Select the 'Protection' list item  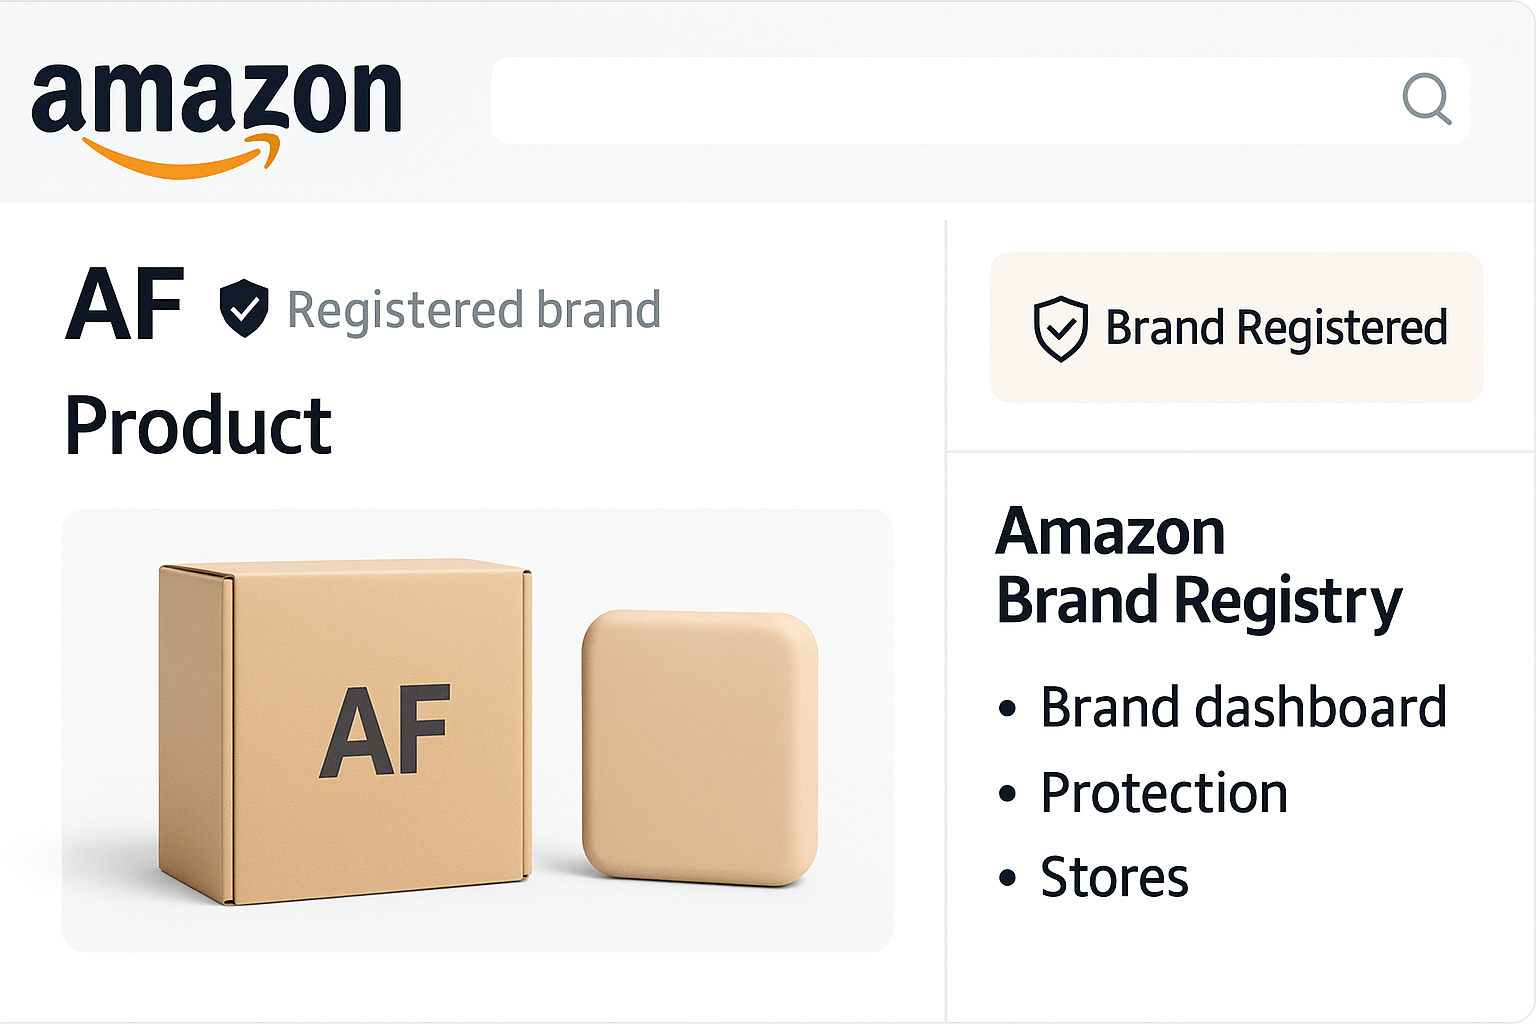1164,793
